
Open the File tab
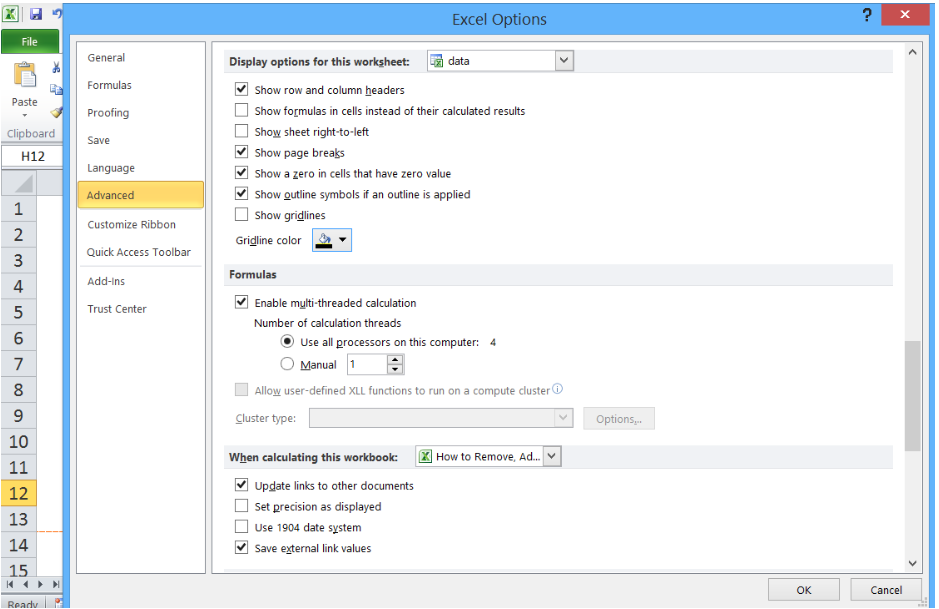pos(30,41)
